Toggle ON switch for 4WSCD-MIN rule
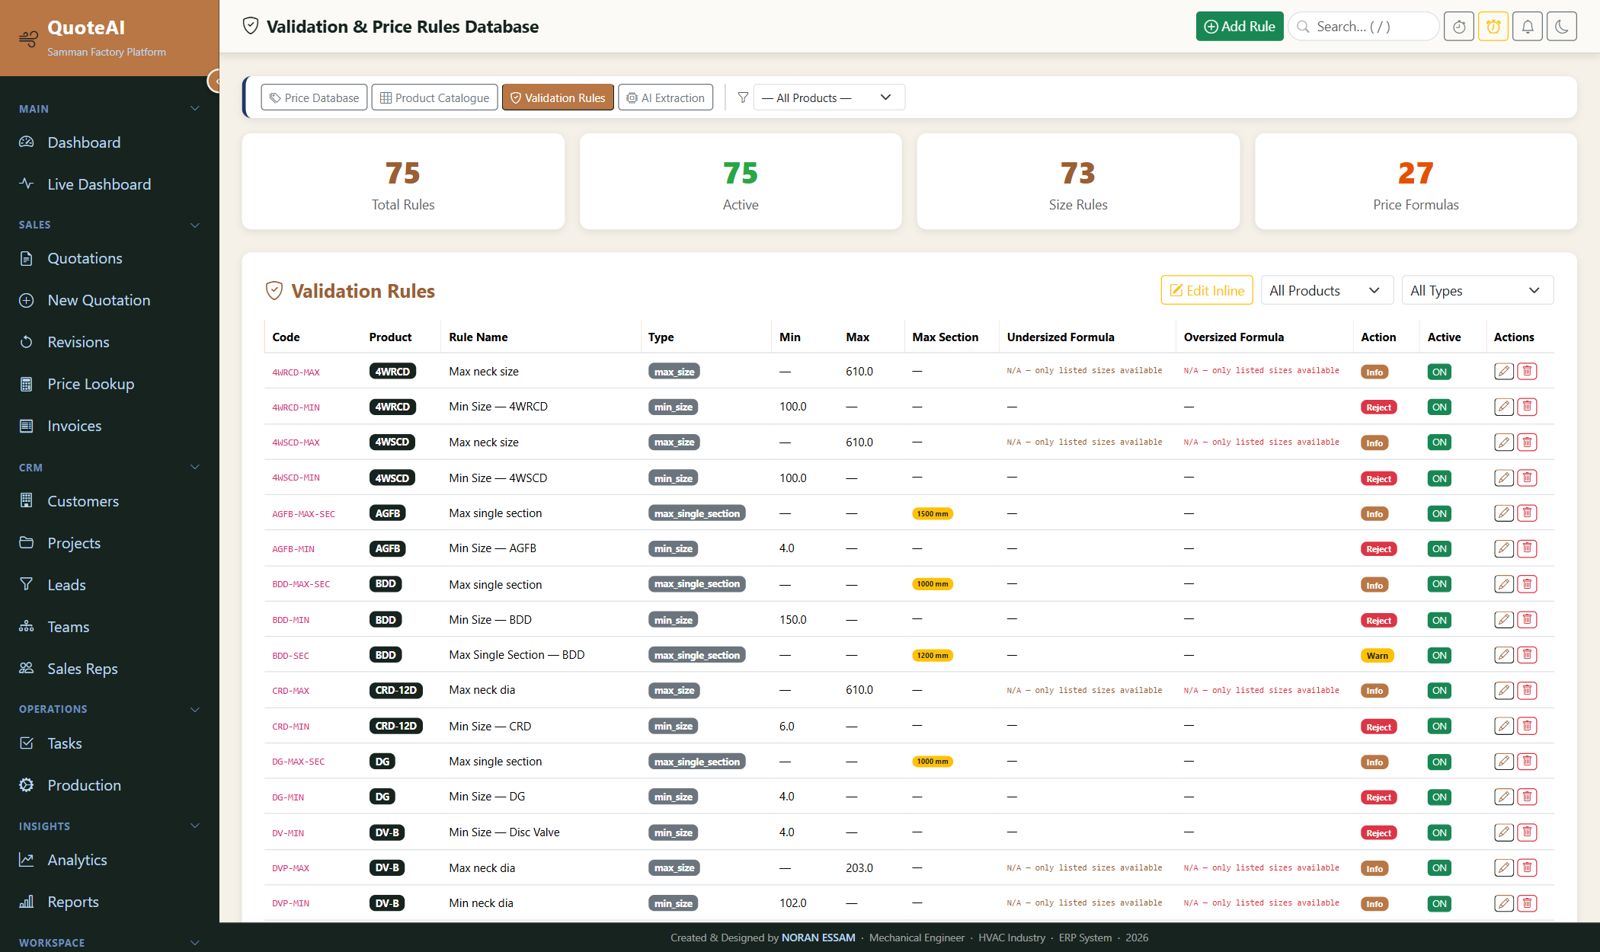The height and width of the screenshot is (952, 1600). click(1439, 478)
